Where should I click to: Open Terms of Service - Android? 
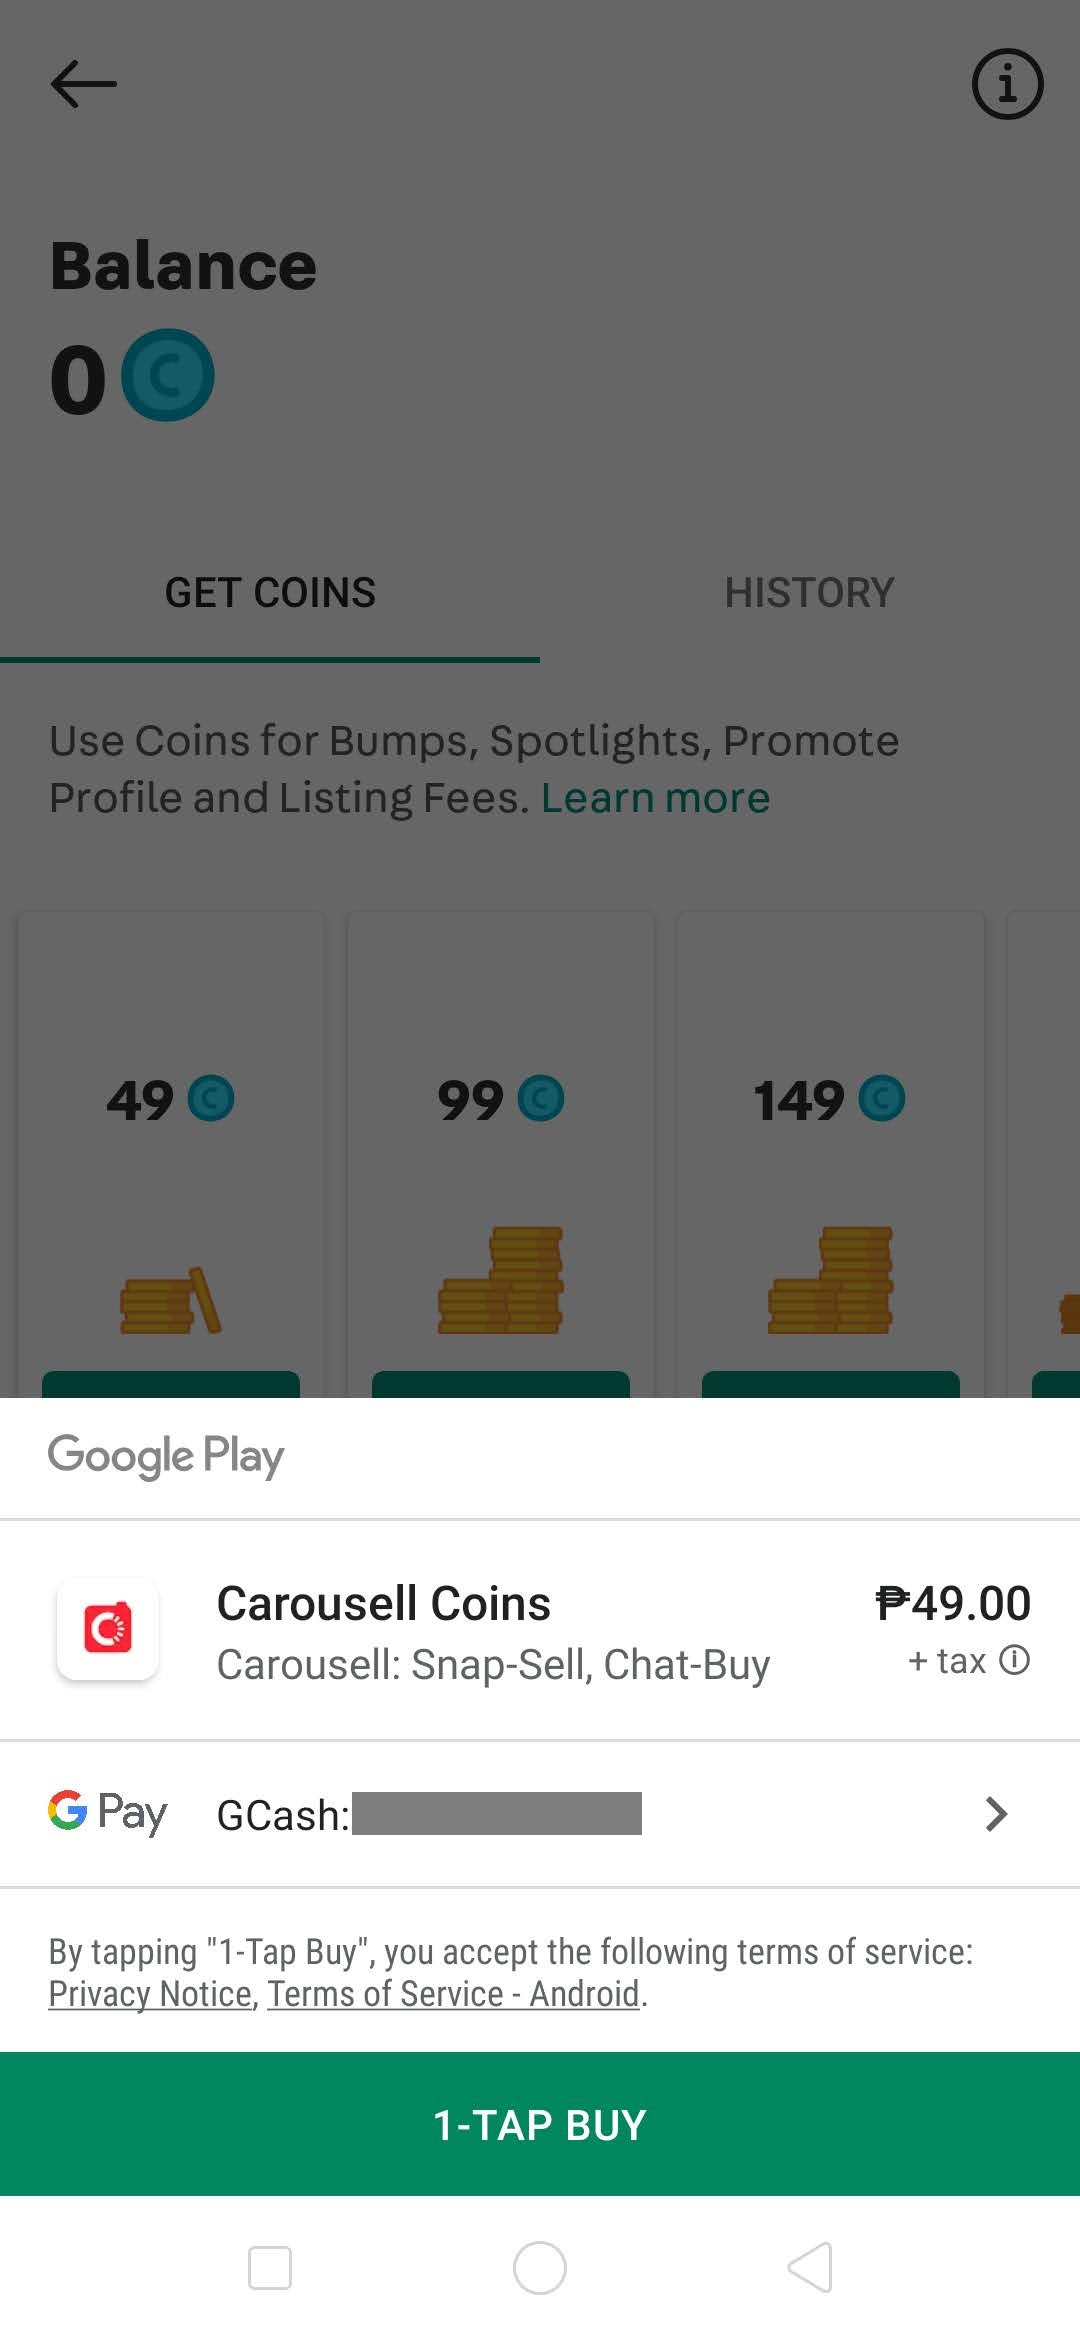[x=453, y=1993]
